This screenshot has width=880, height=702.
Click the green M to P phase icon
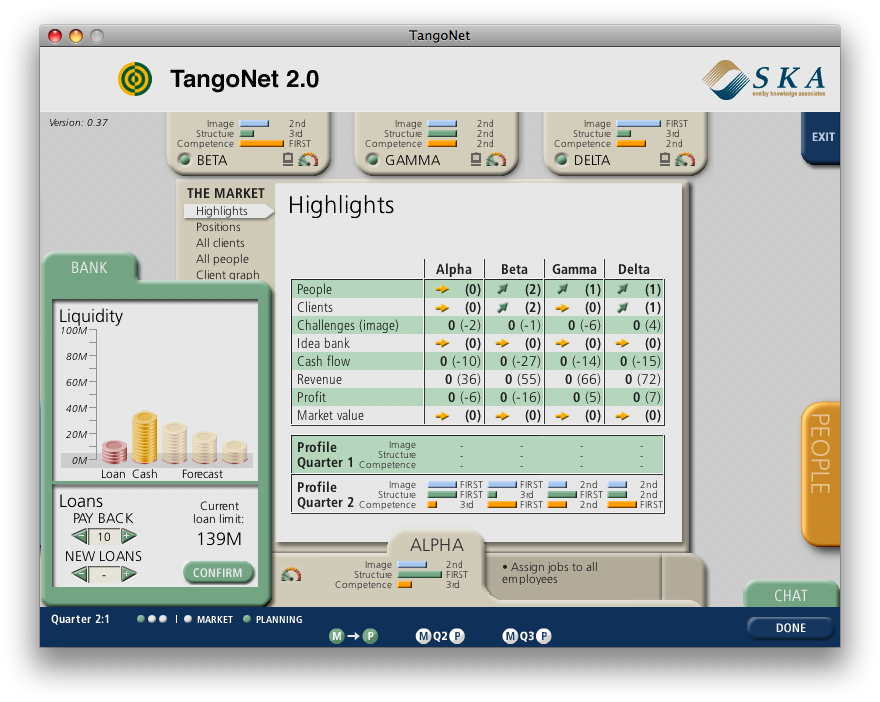(353, 635)
